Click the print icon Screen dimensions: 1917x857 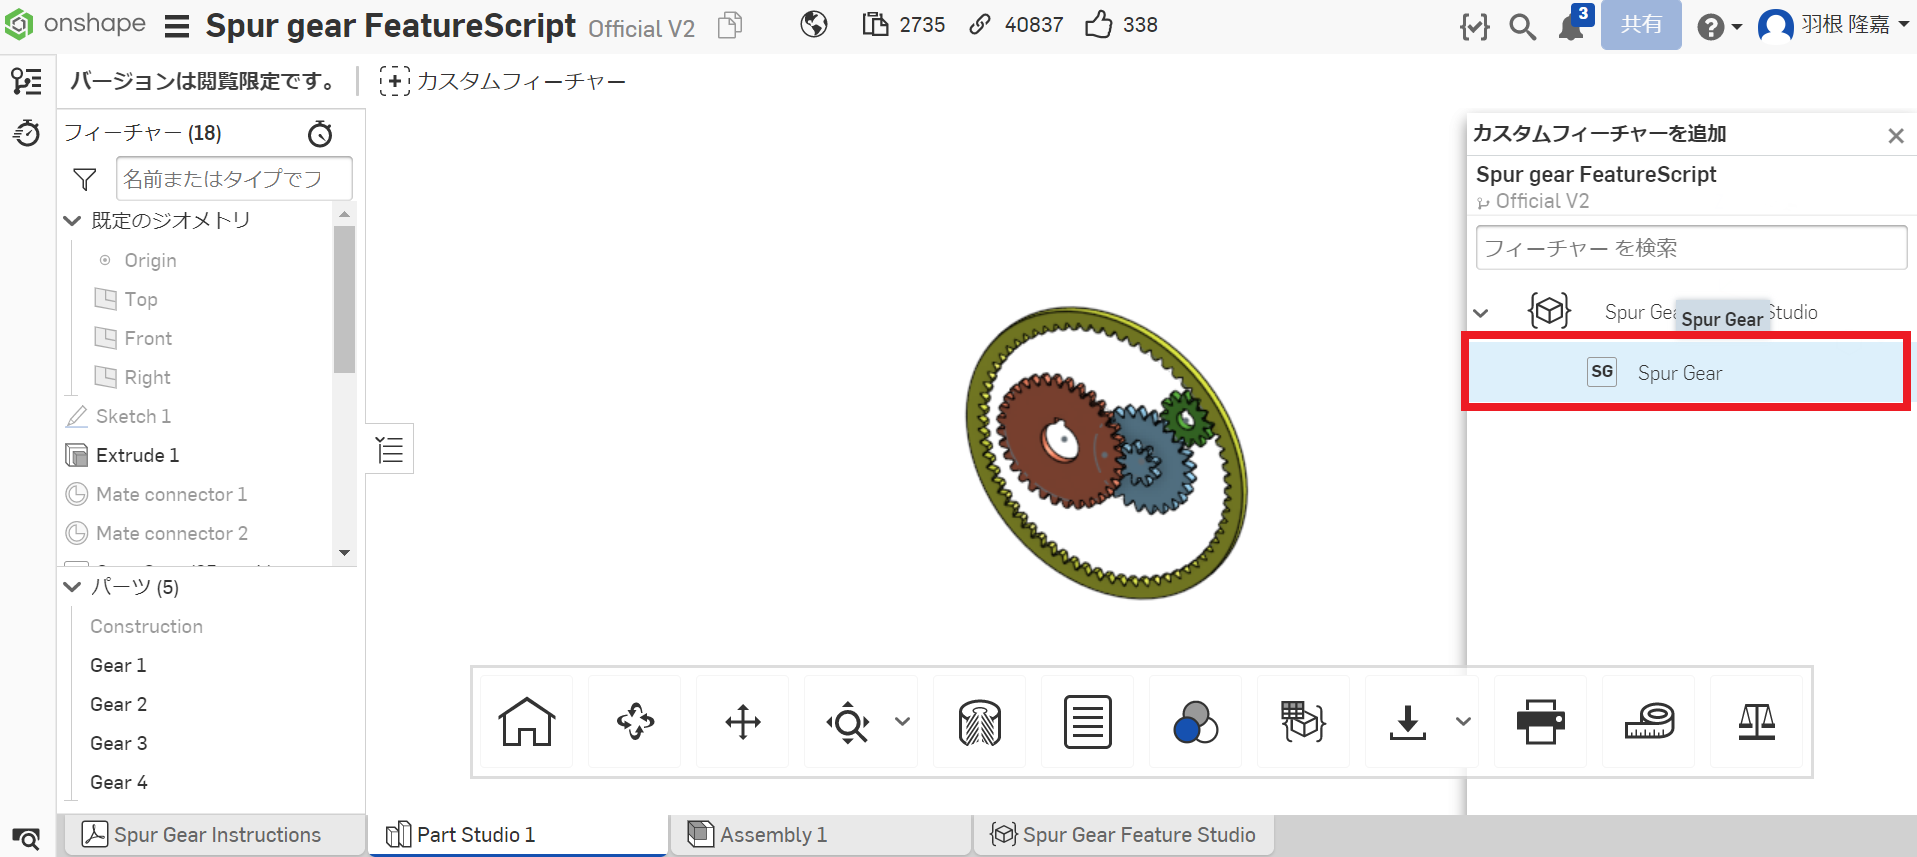tap(1541, 722)
